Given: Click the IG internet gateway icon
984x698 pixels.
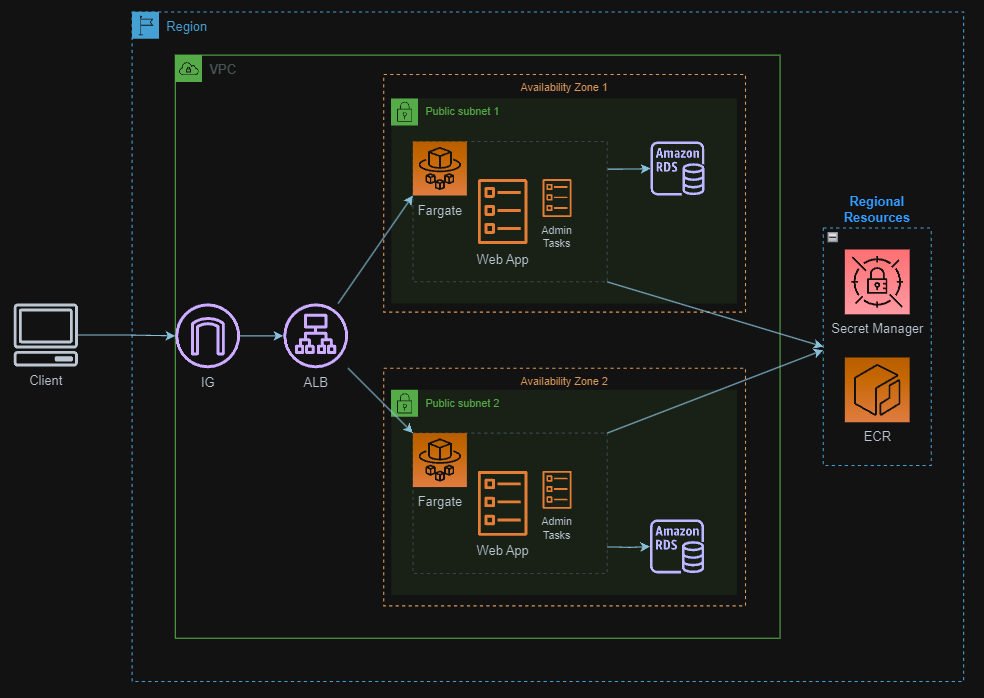Looking at the screenshot, I should pos(208,336).
